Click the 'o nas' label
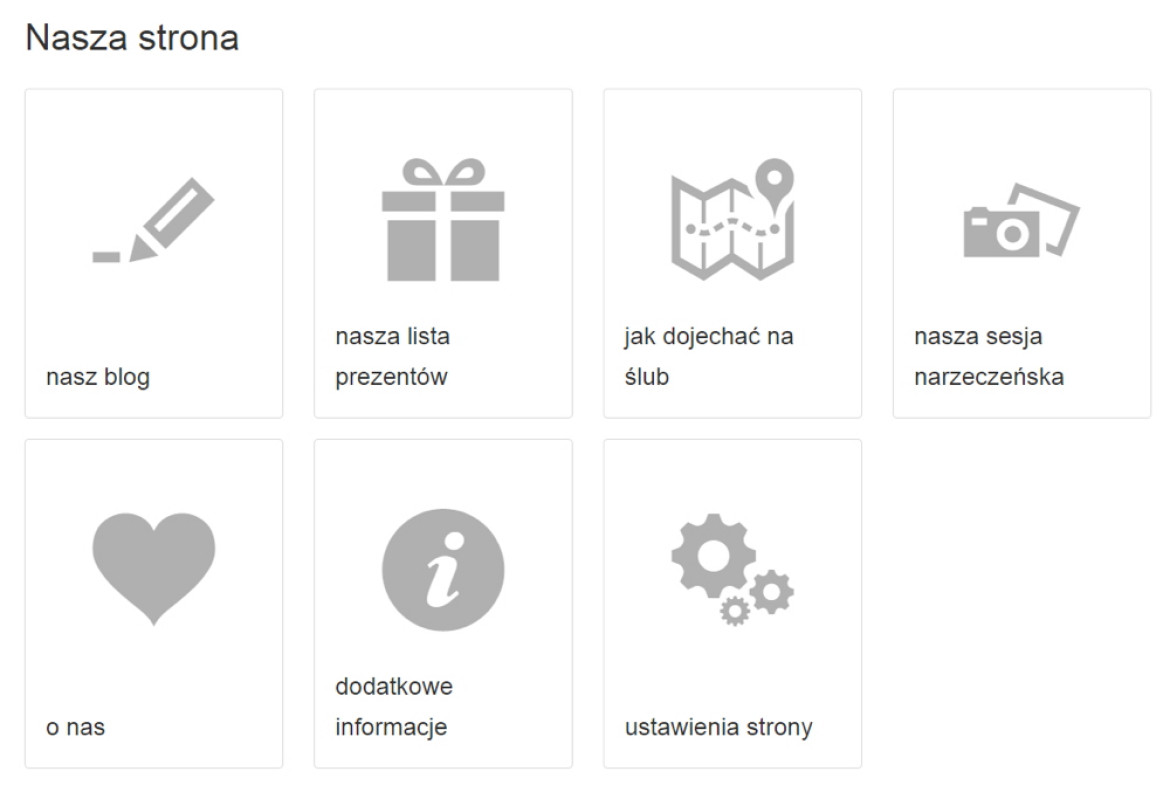Screen dimensions: 1170x785 [75, 728]
